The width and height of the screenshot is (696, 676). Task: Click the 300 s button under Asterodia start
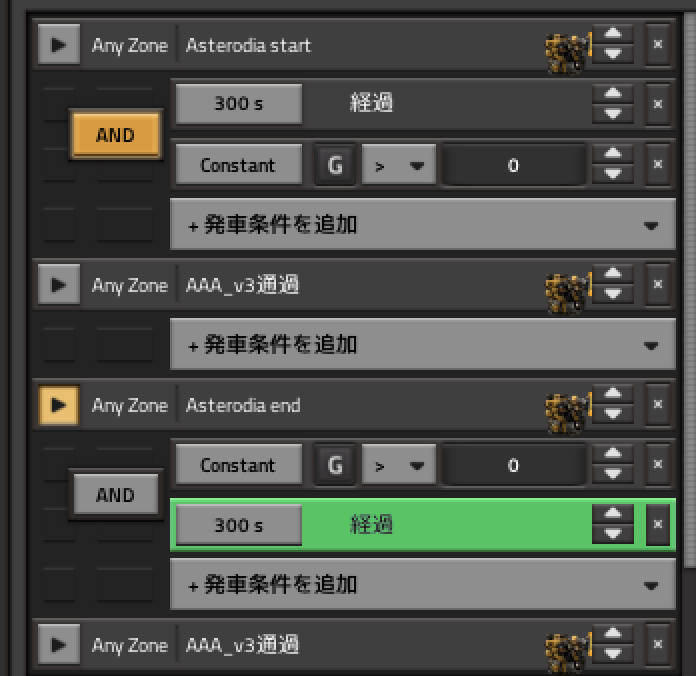[x=238, y=104]
